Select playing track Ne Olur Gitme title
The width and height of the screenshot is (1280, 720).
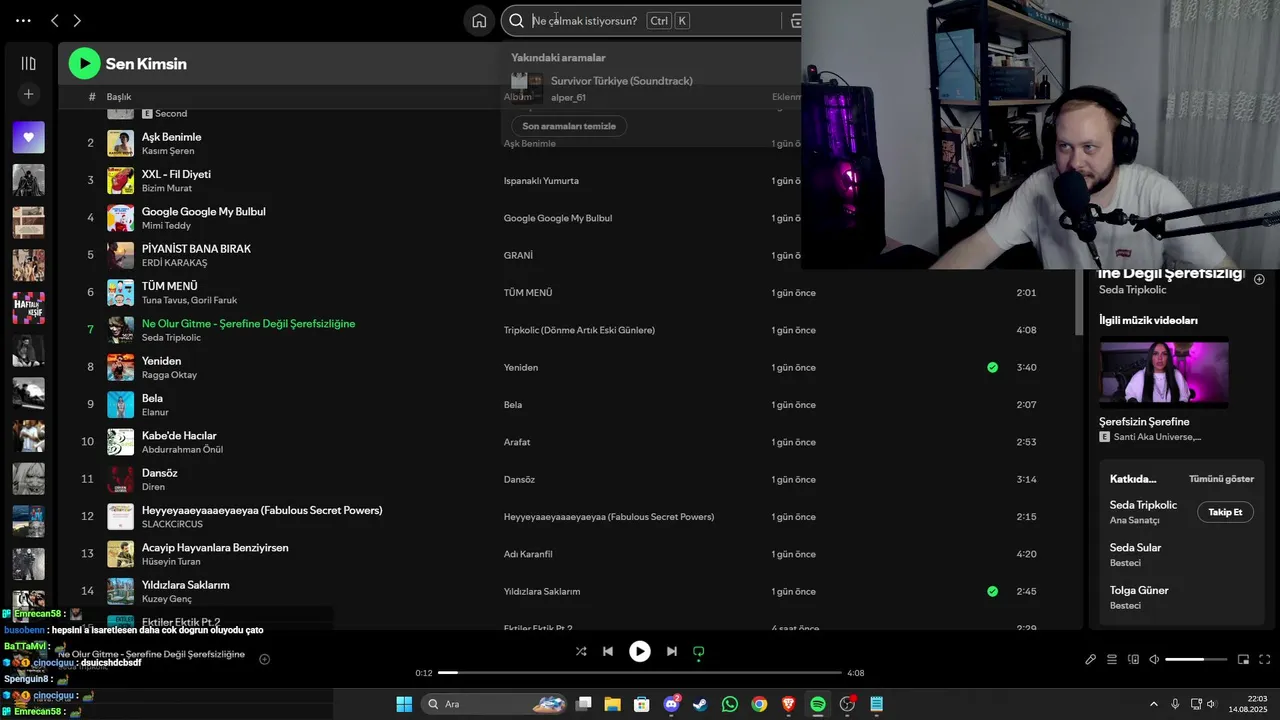pyautogui.click(x=248, y=324)
